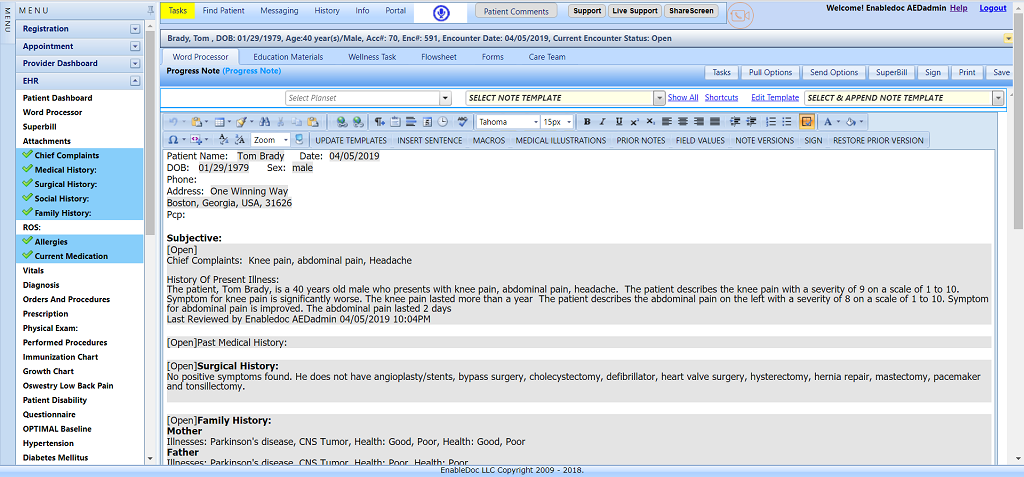Toggle bold formatting
The height and width of the screenshot is (477, 1024).
point(587,122)
